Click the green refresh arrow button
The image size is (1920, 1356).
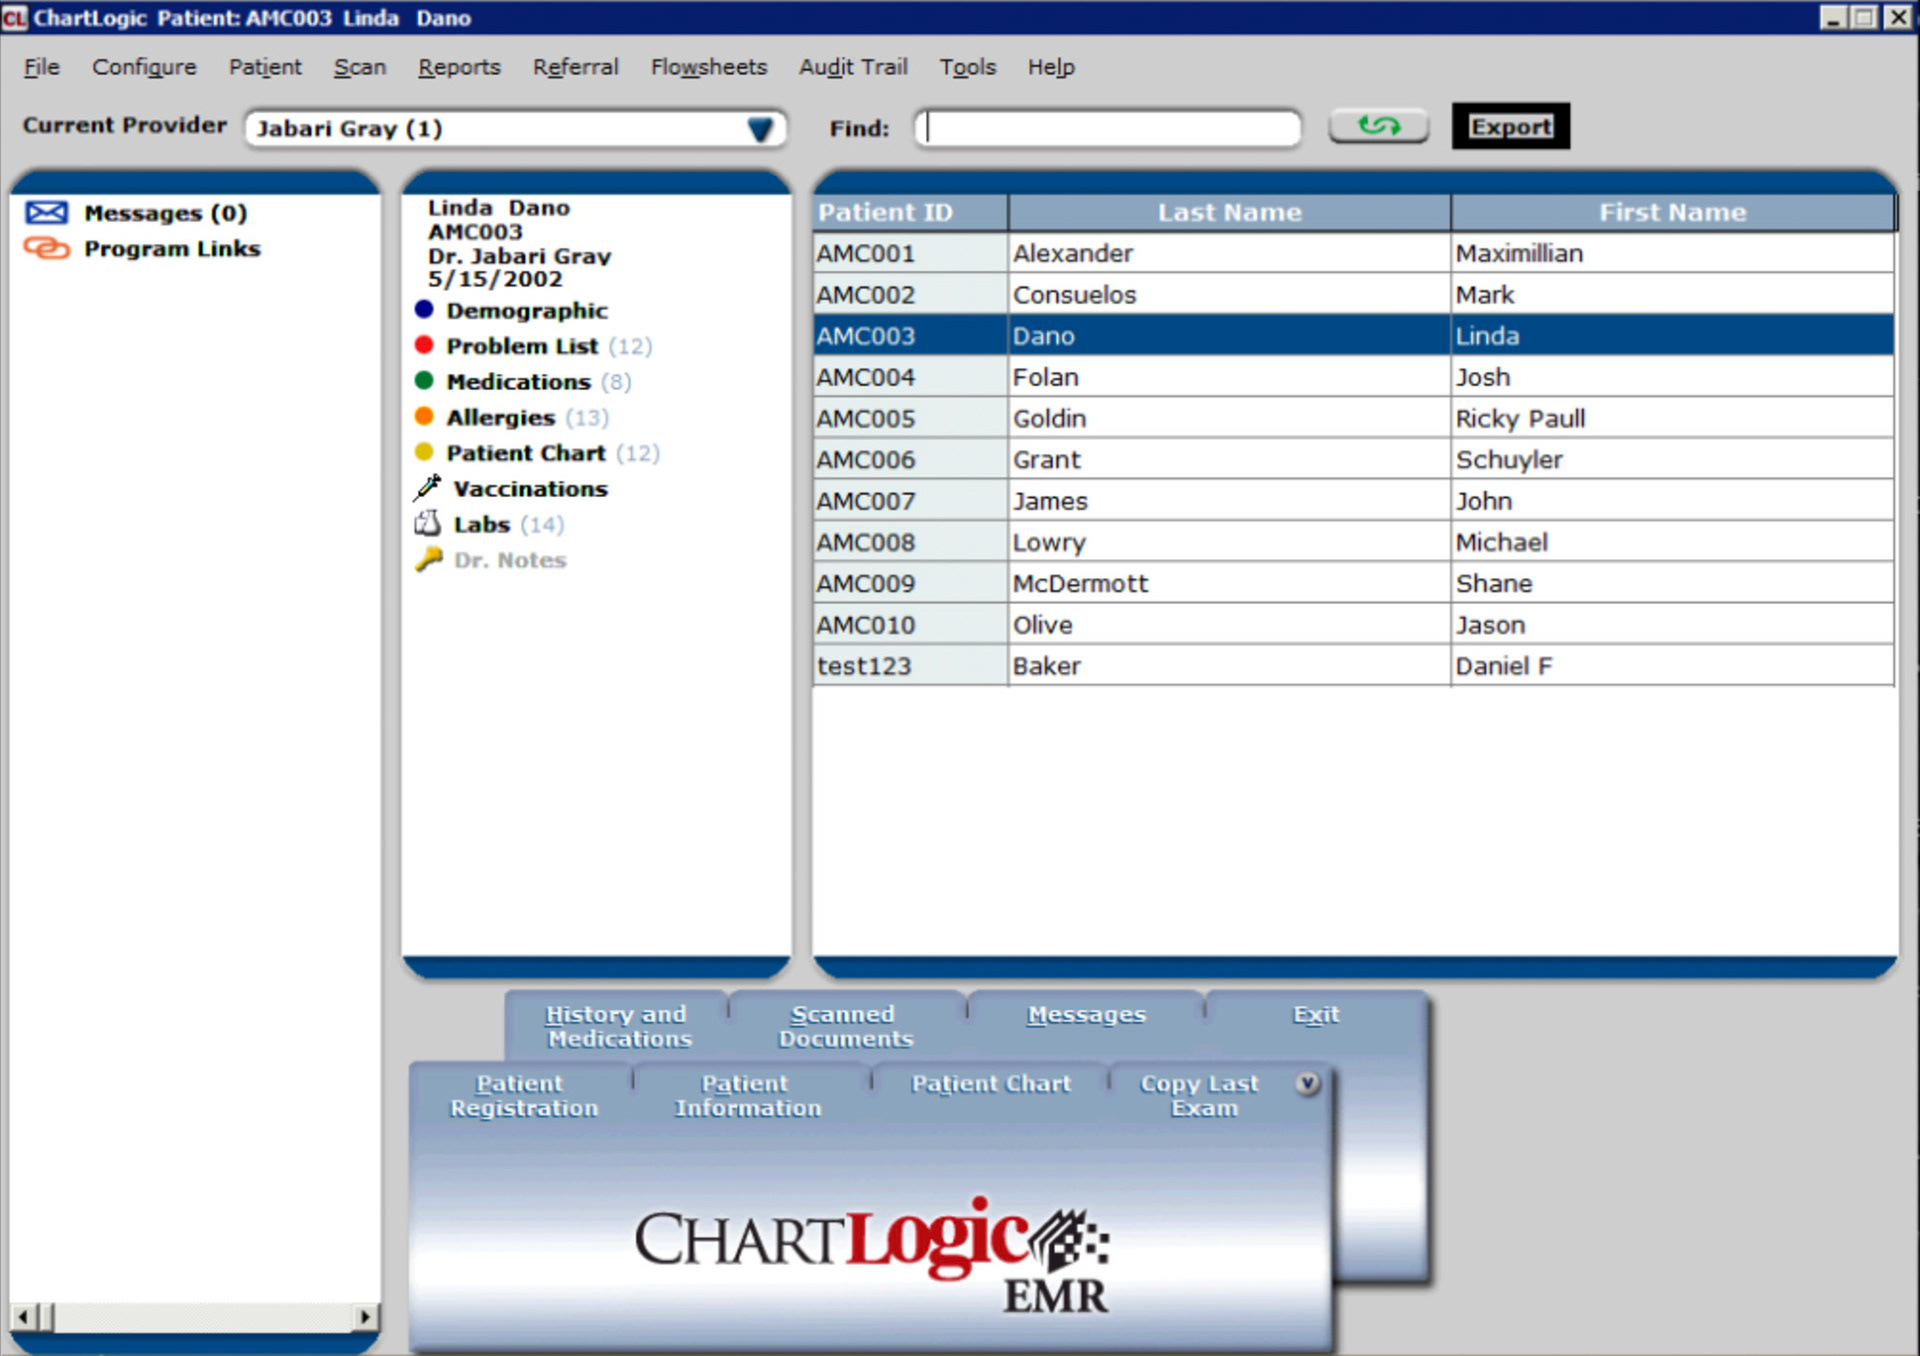pyautogui.click(x=1378, y=127)
